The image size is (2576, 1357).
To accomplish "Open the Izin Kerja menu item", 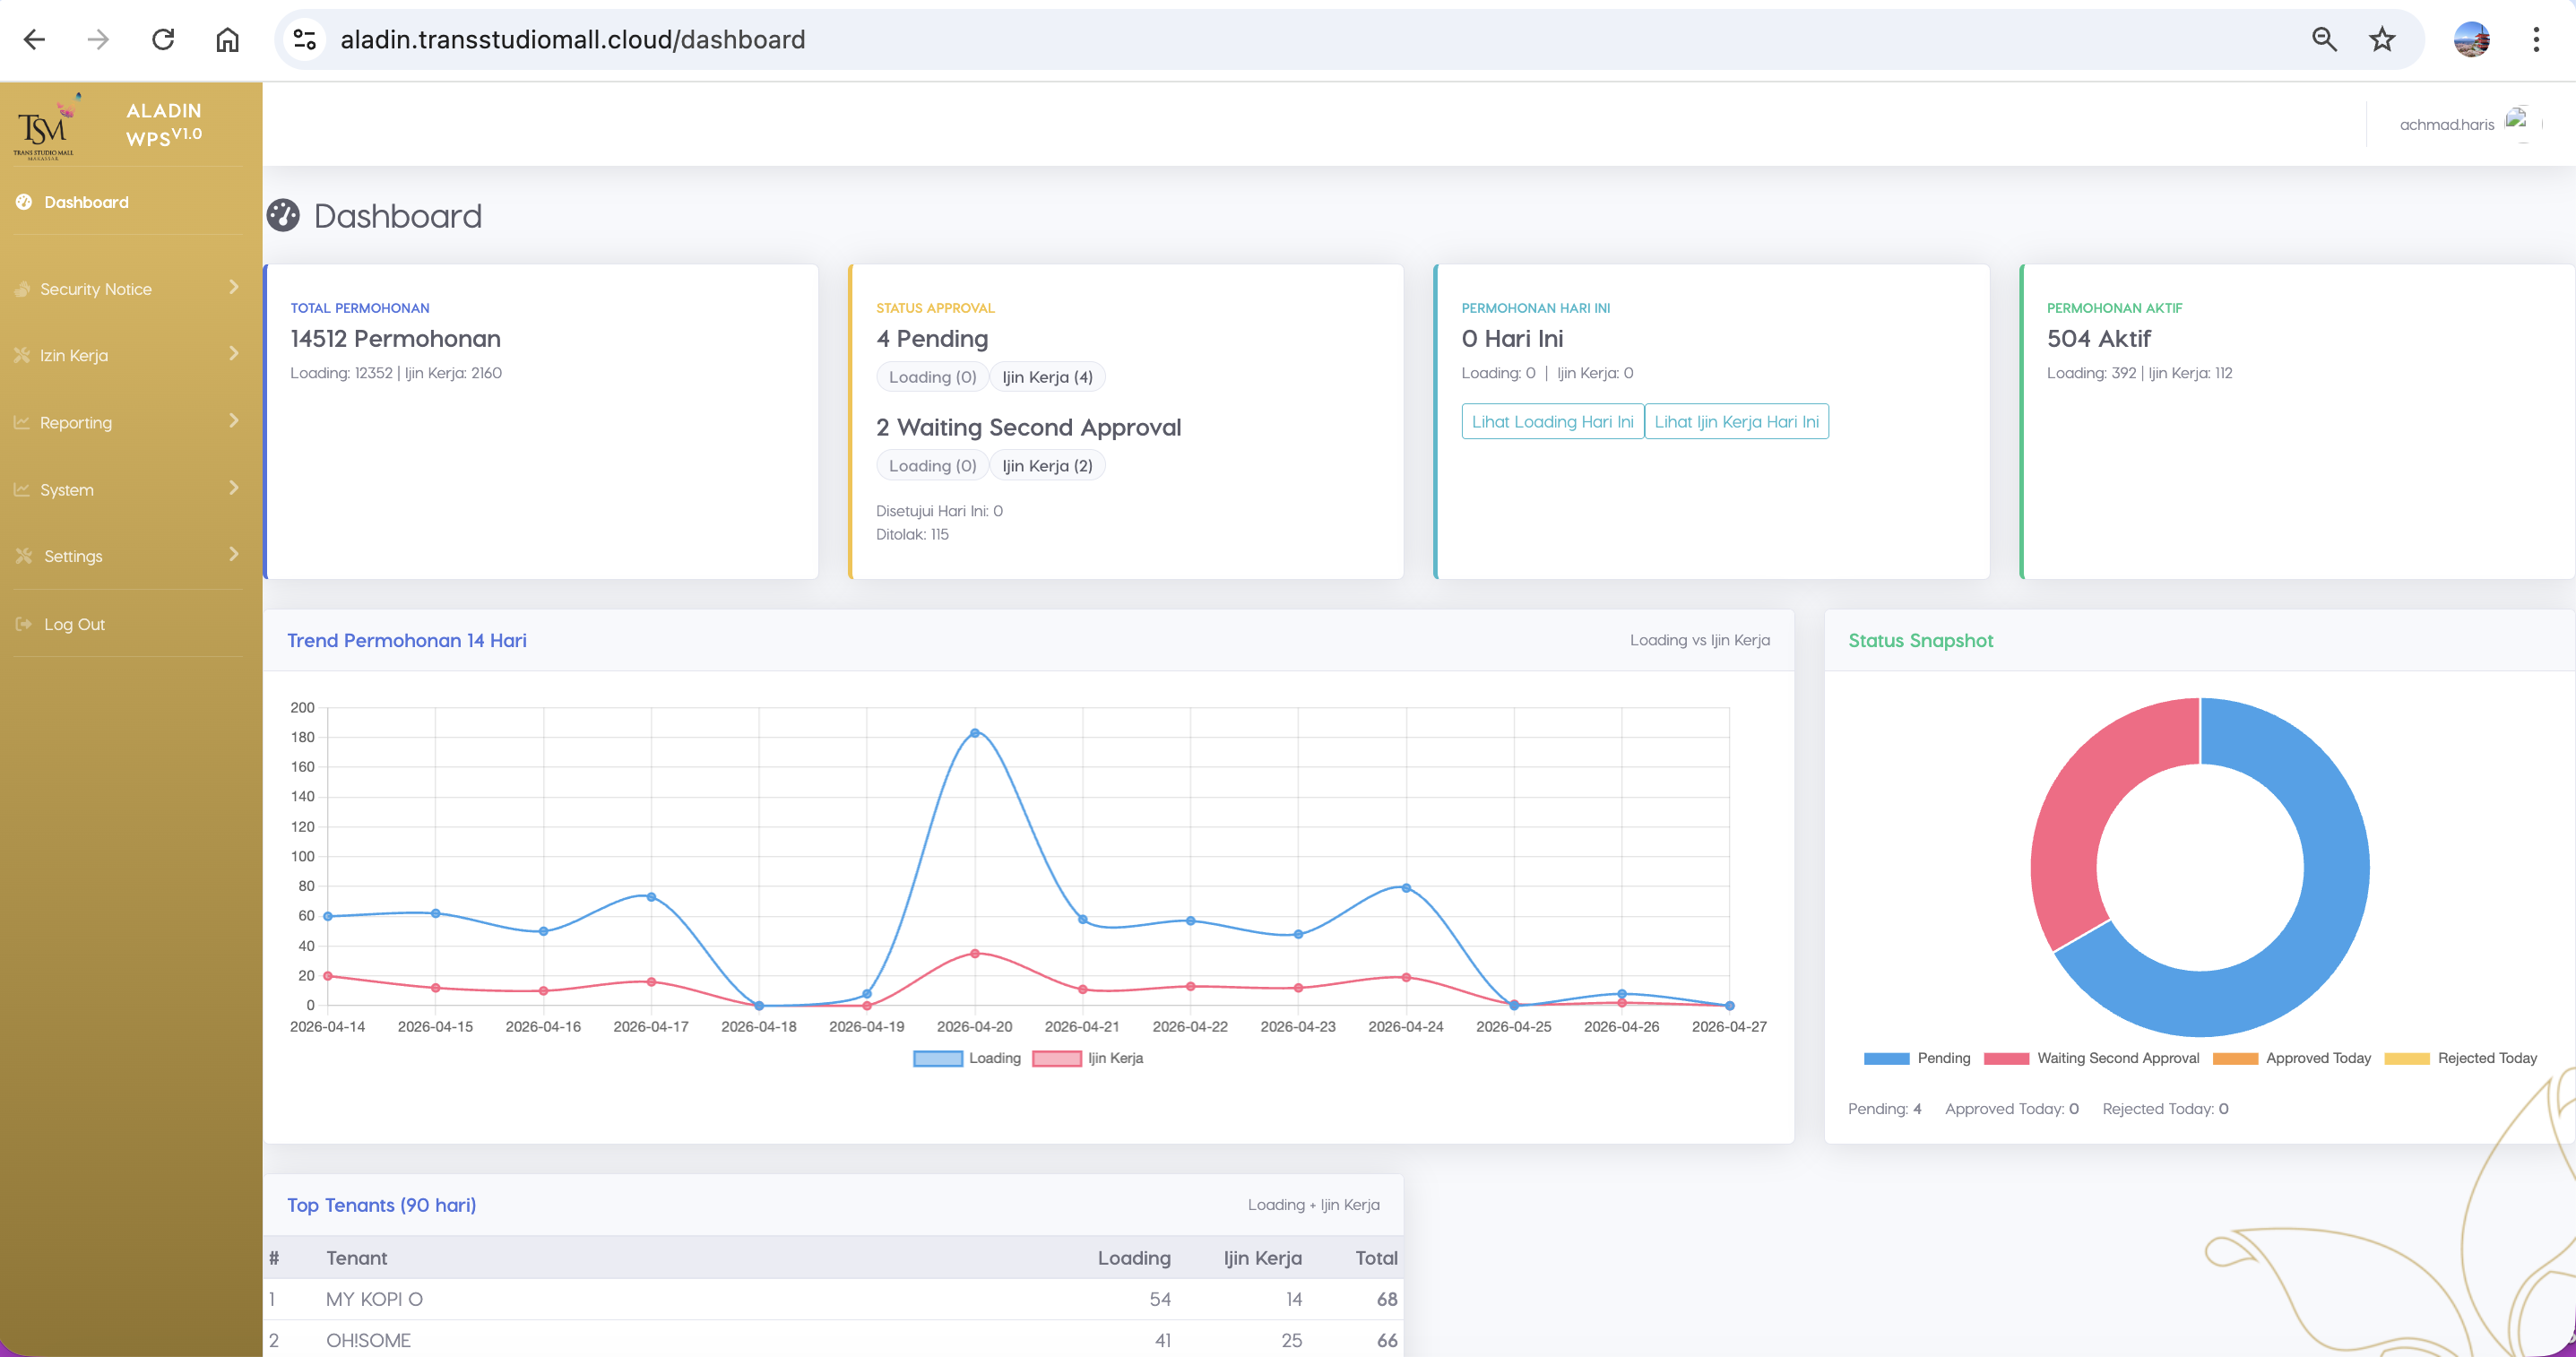I will [74, 355].
